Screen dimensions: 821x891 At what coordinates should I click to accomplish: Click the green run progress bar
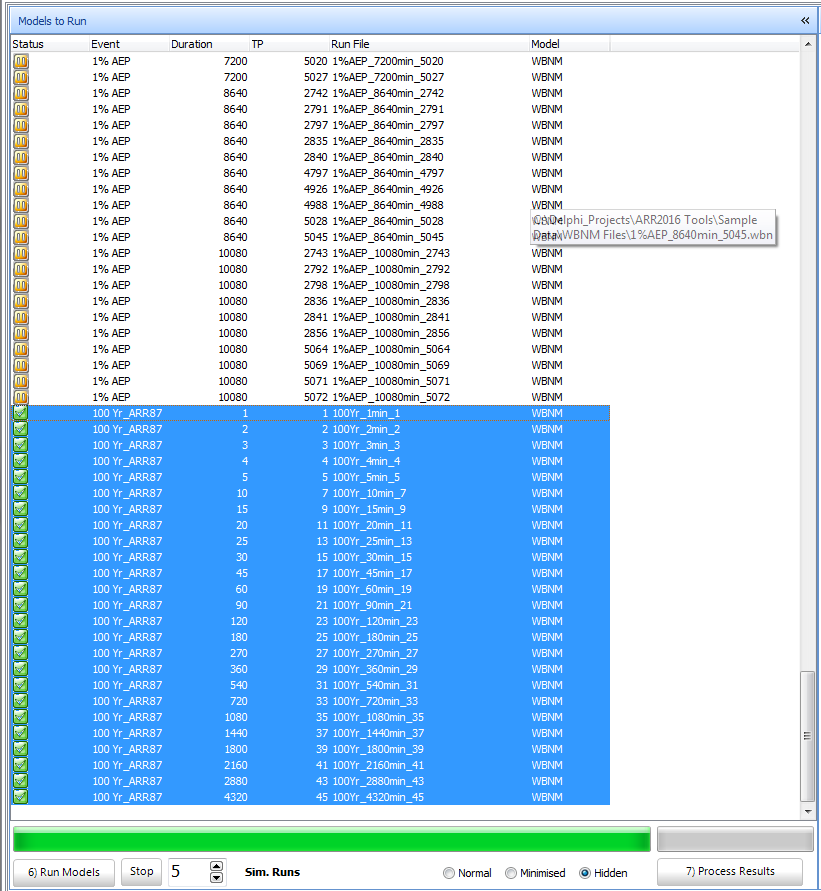coord(331,839)
